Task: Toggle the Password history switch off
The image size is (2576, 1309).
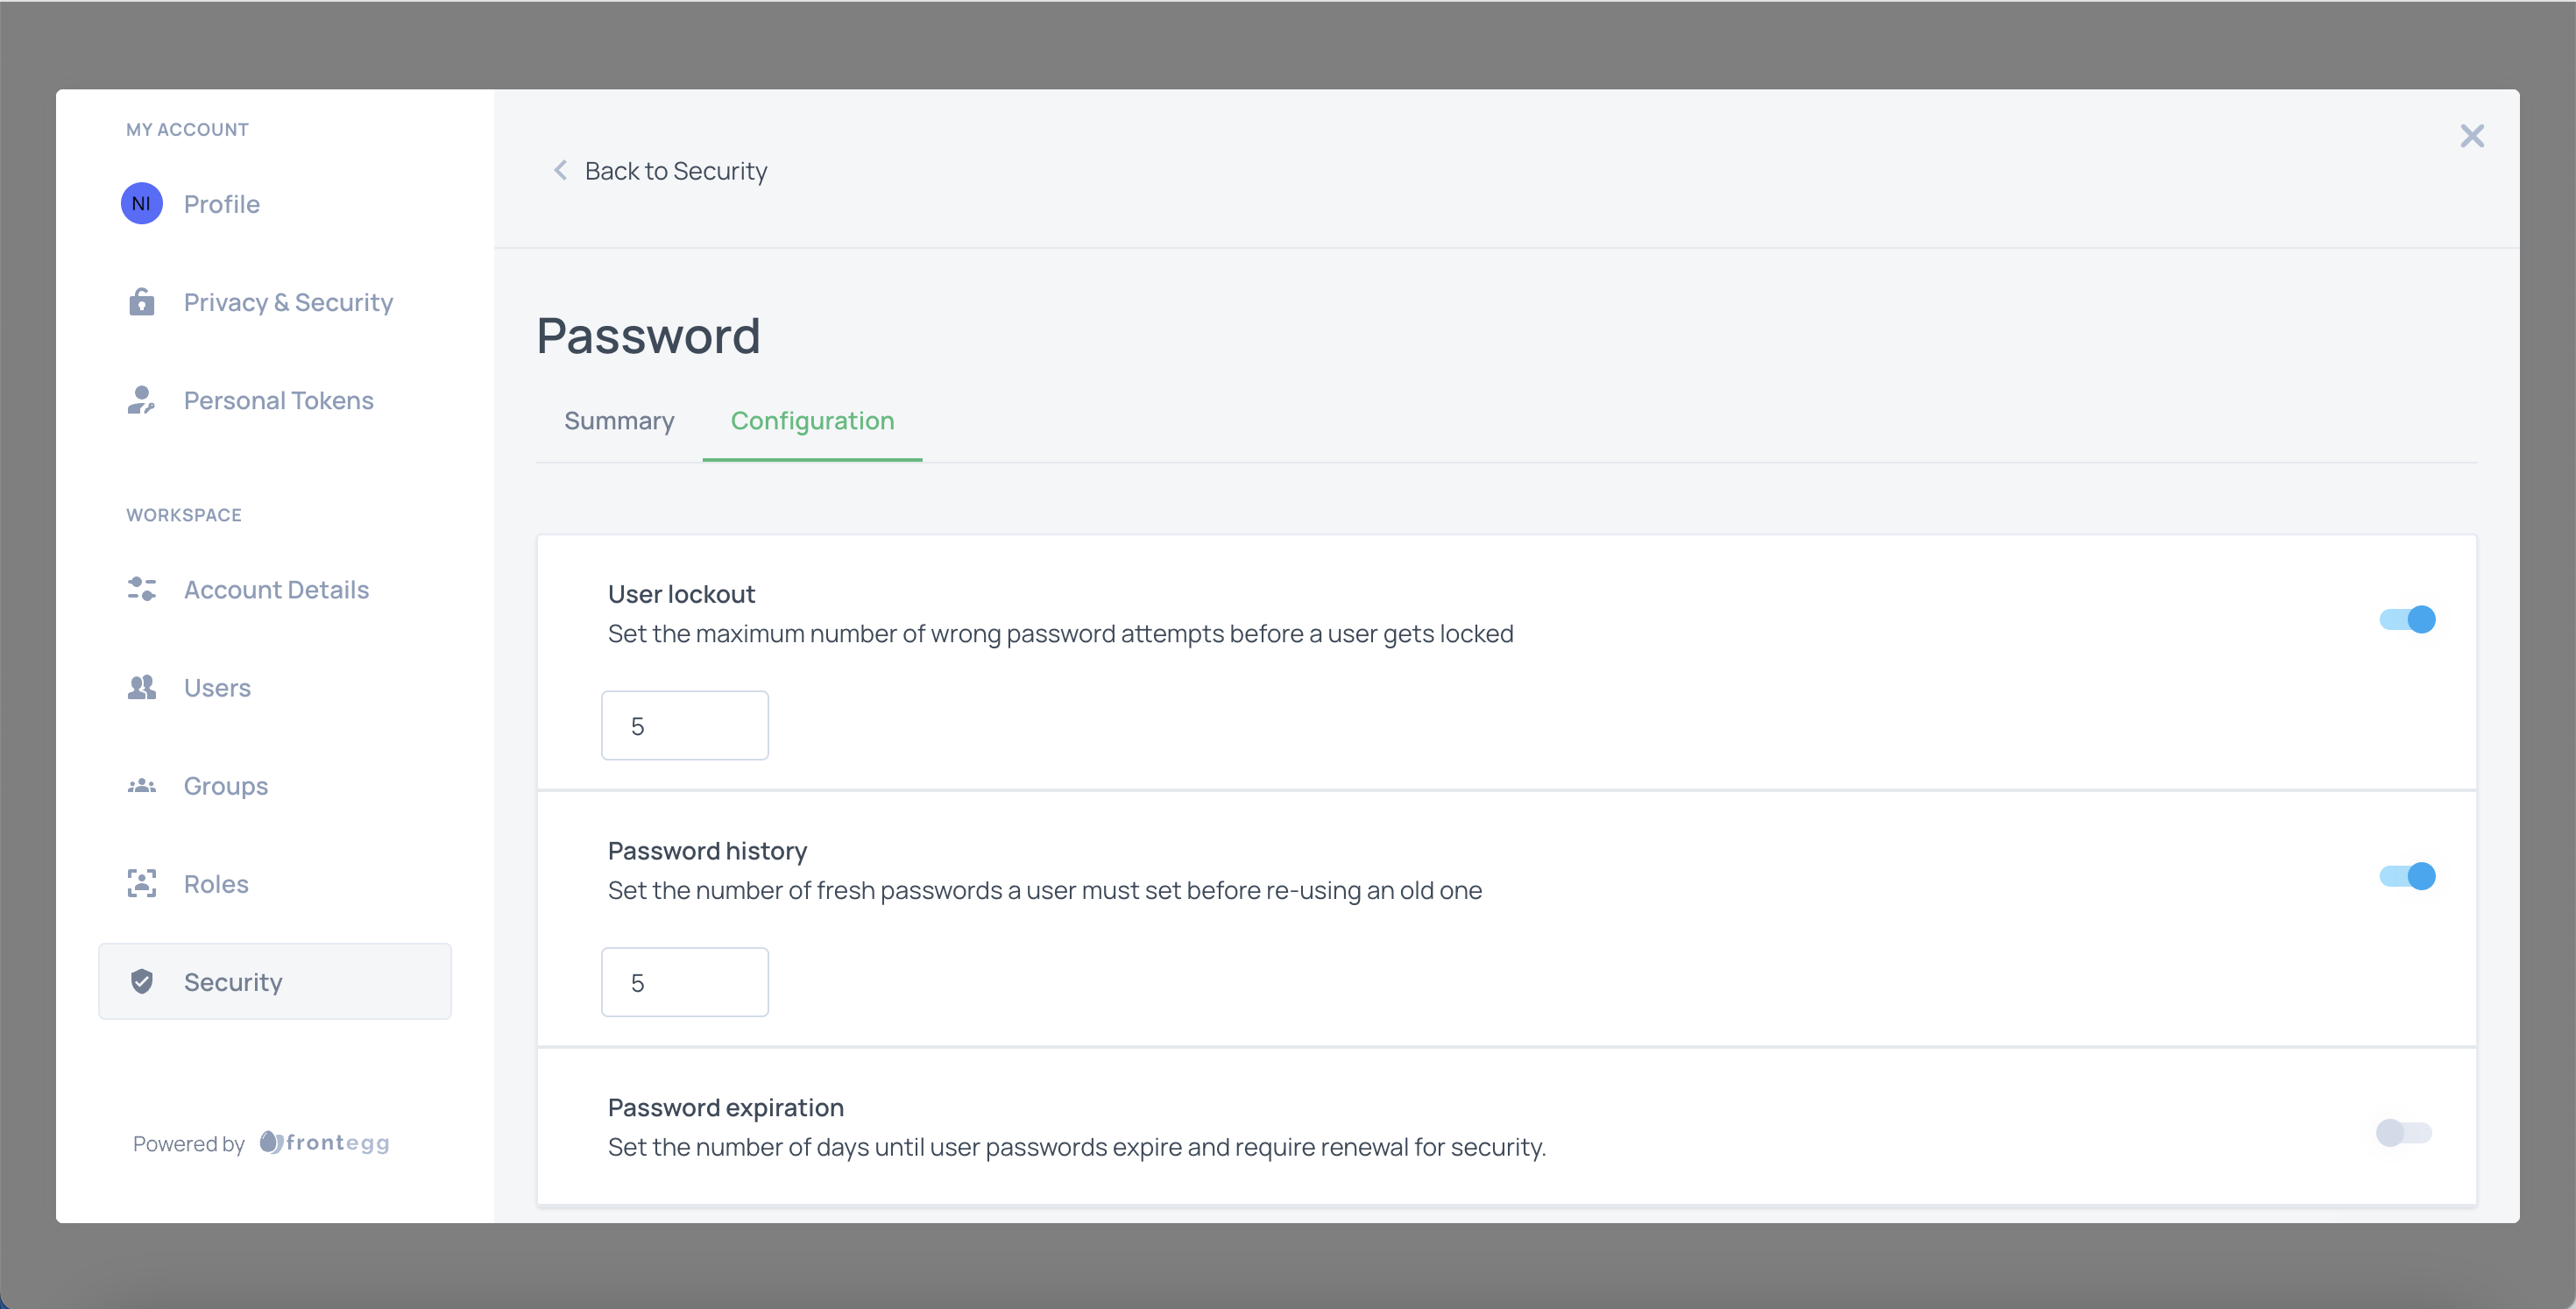Action: click(x=2409, y=875)
